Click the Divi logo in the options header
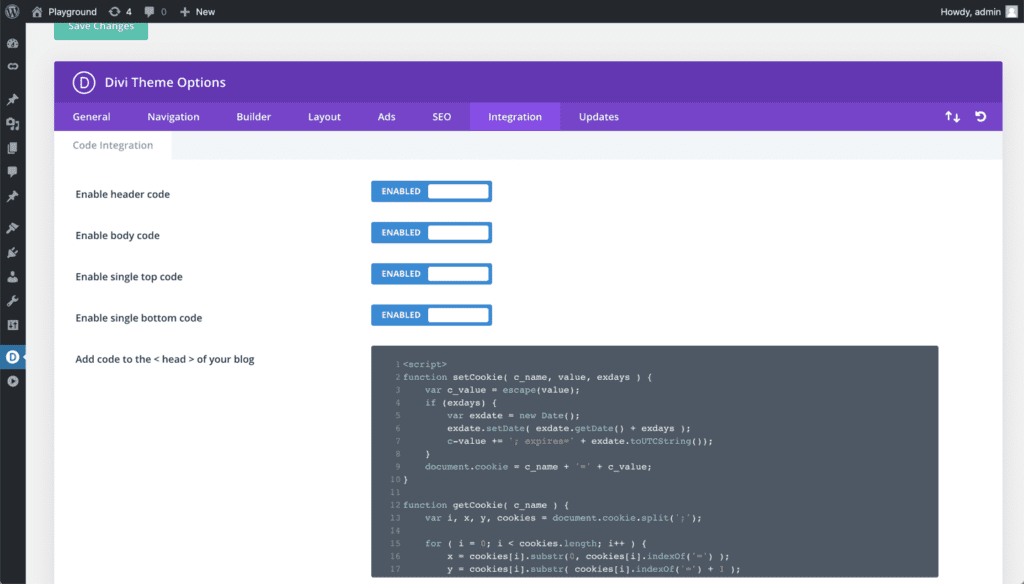This screenshot has width=1024, height=584. [84, 83]
